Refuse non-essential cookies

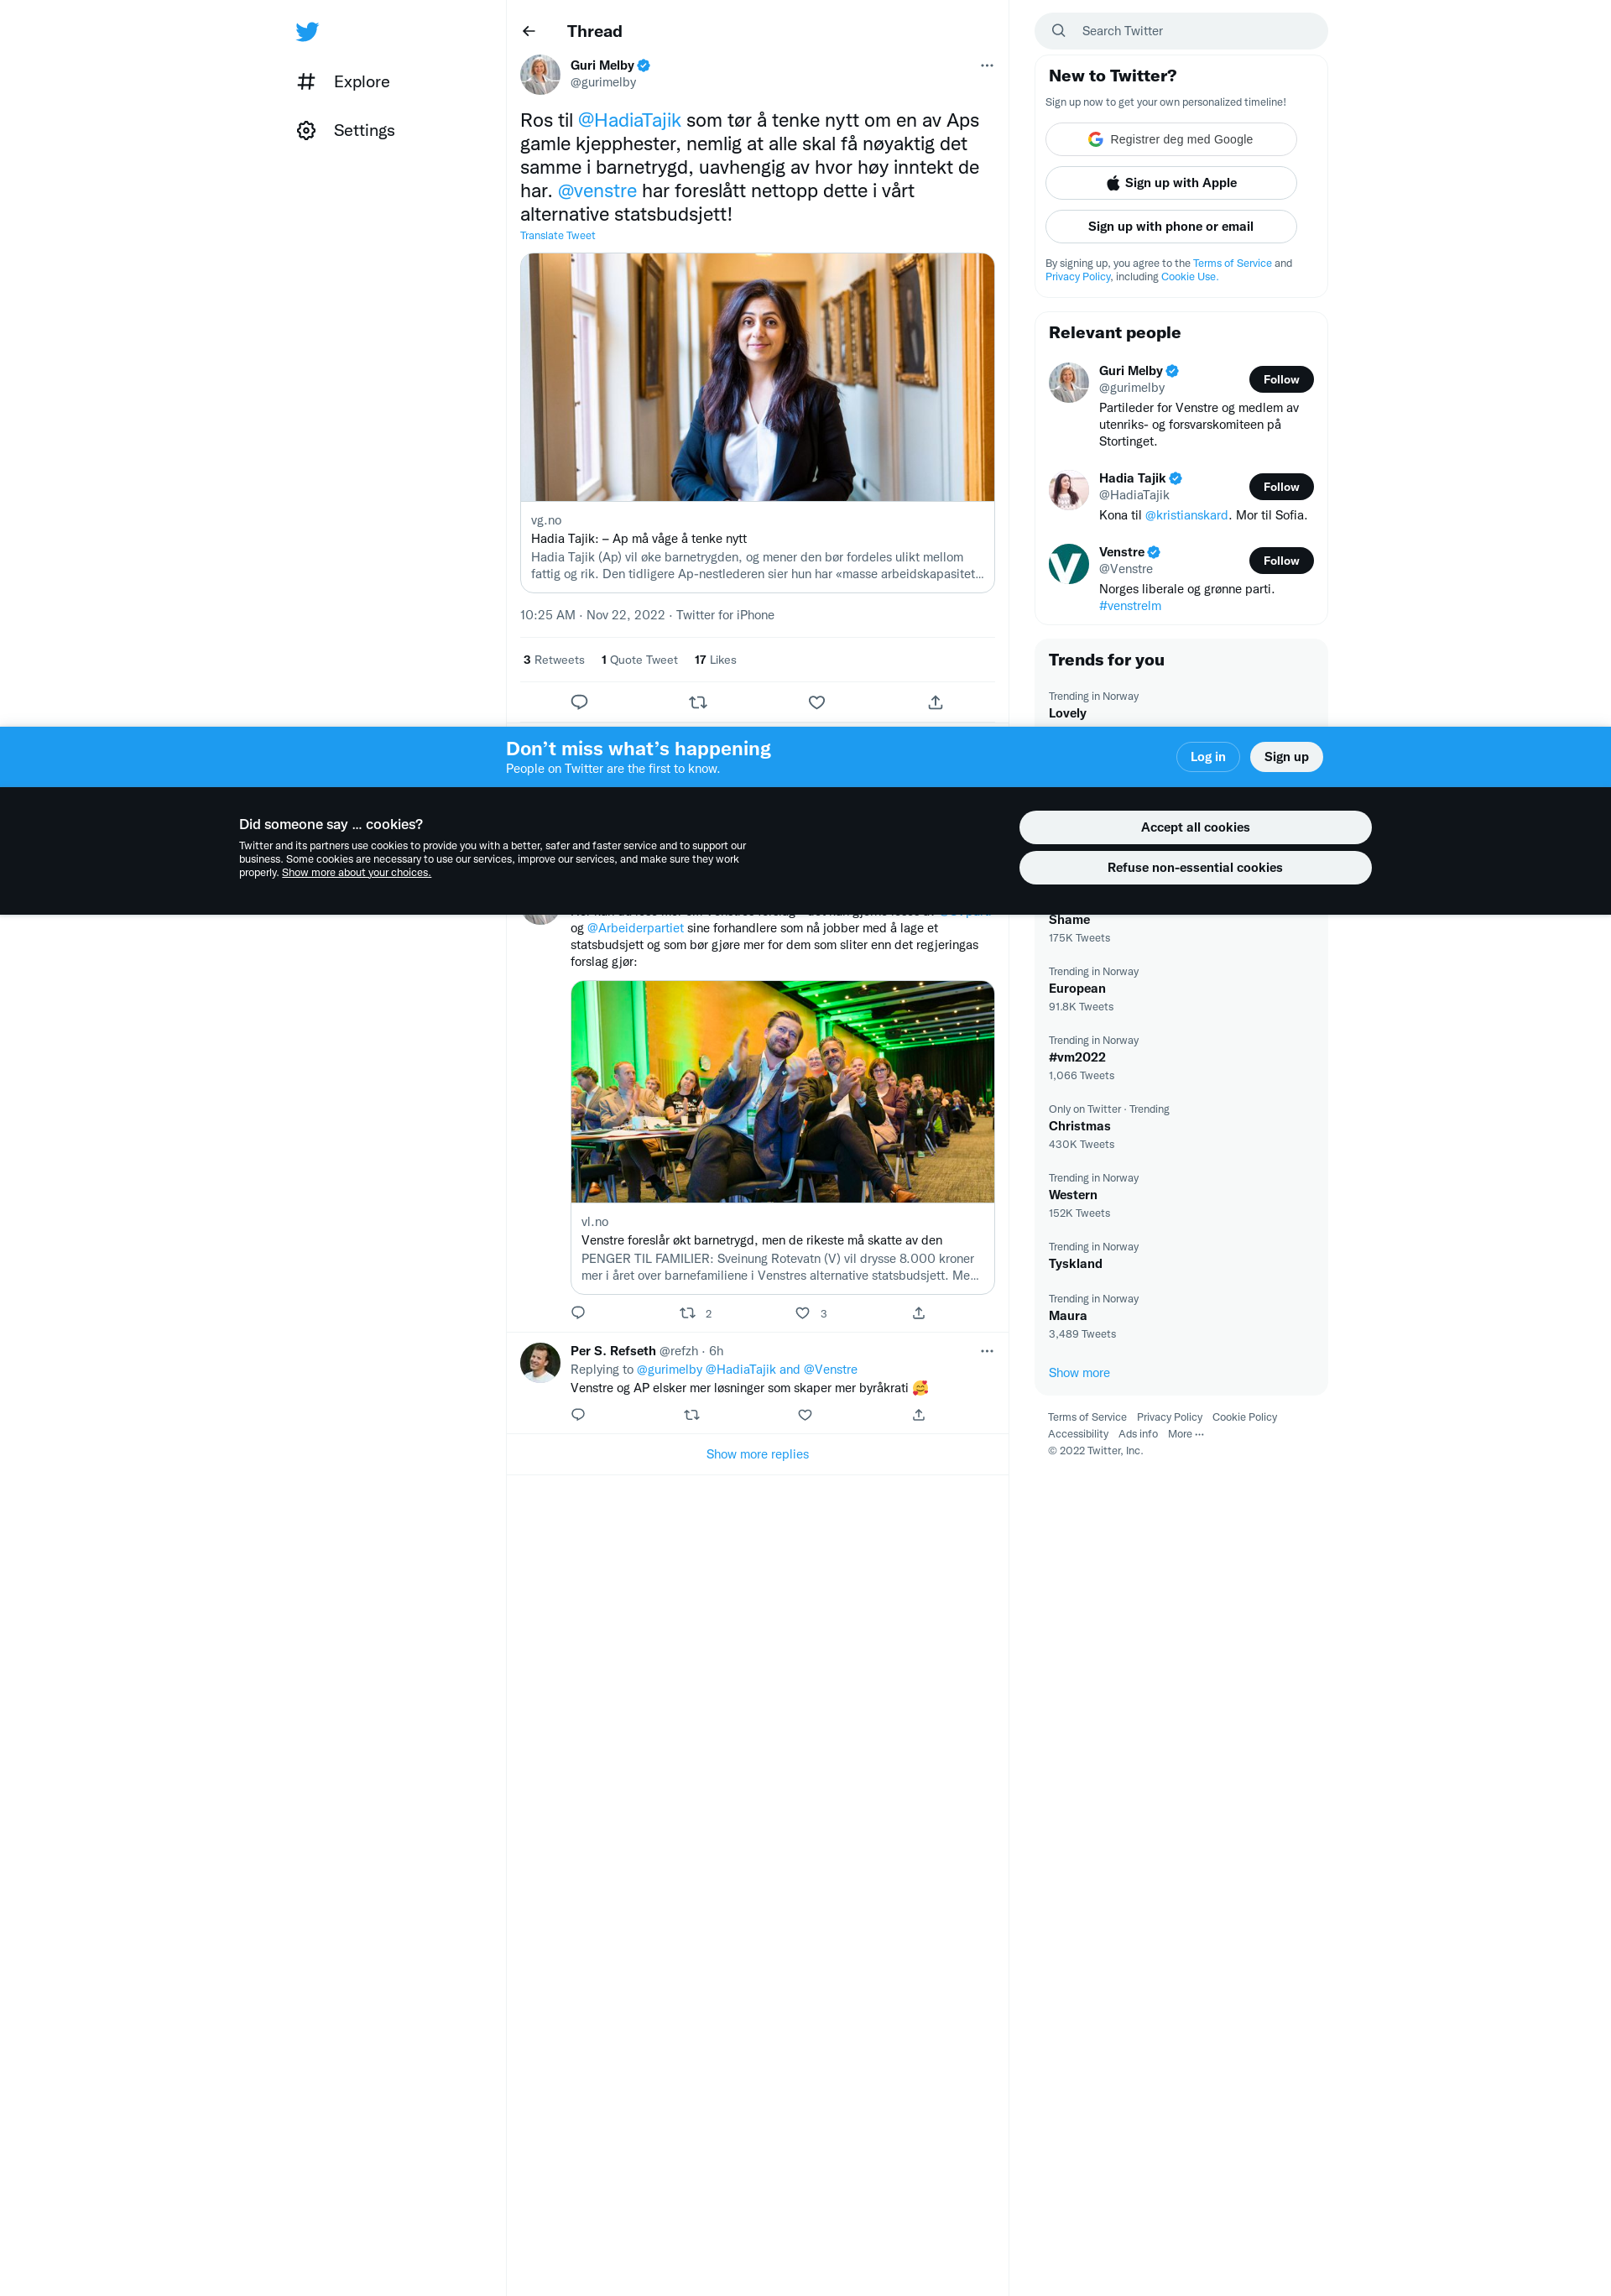1195,868
